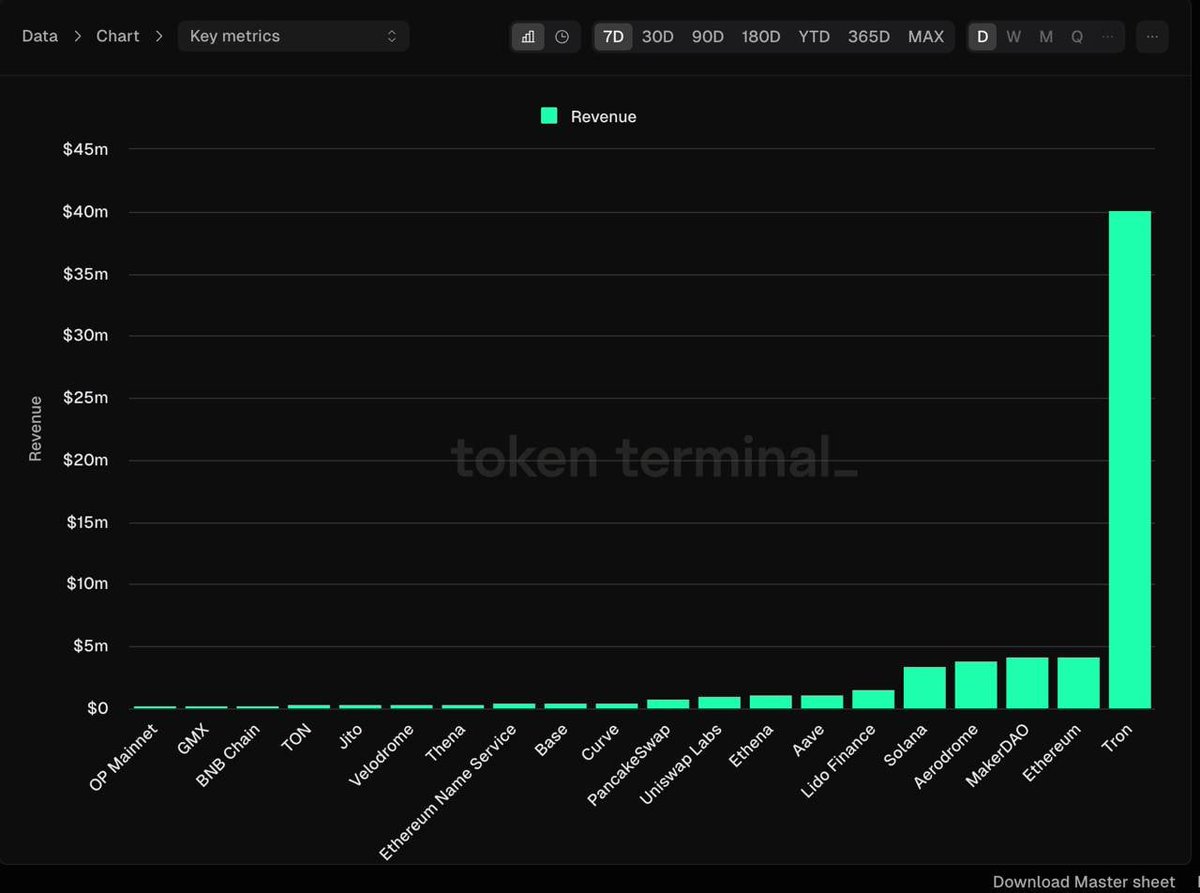The width and height of the screenshot is (1200, 893).
Task: Click the MakerDAO revenue bar
Action: [x=1027, y=683]
